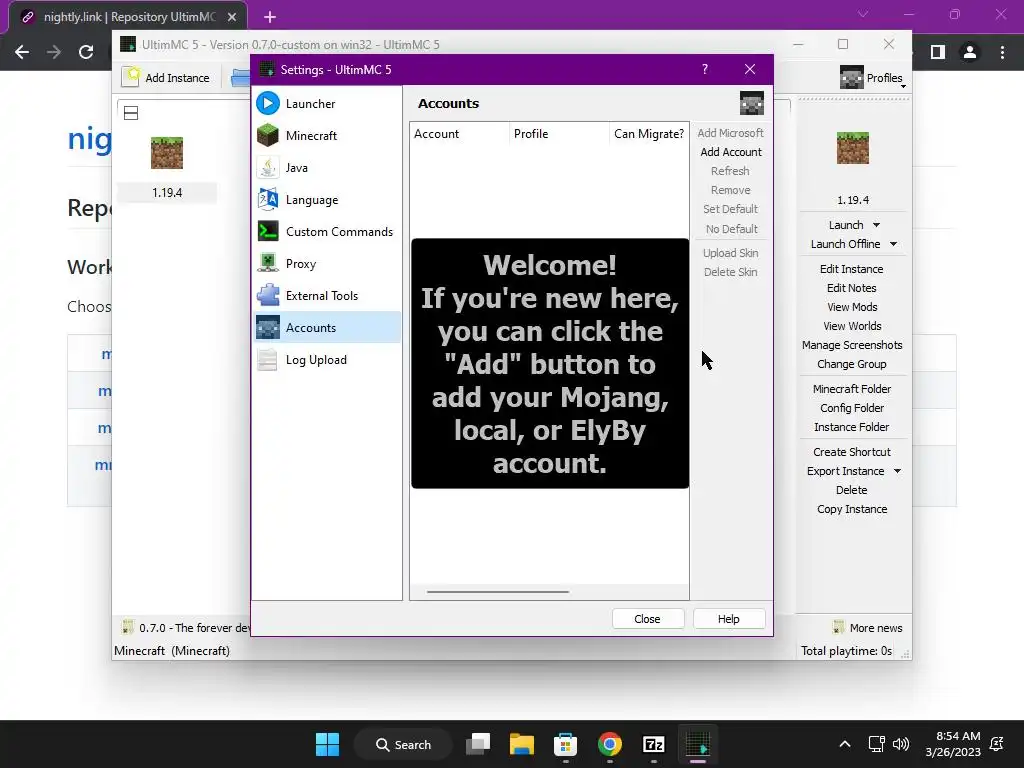Sort by the Profile column header
Image resolution: width=1024 pixels, height=768 pixels.
click(559, 134)
